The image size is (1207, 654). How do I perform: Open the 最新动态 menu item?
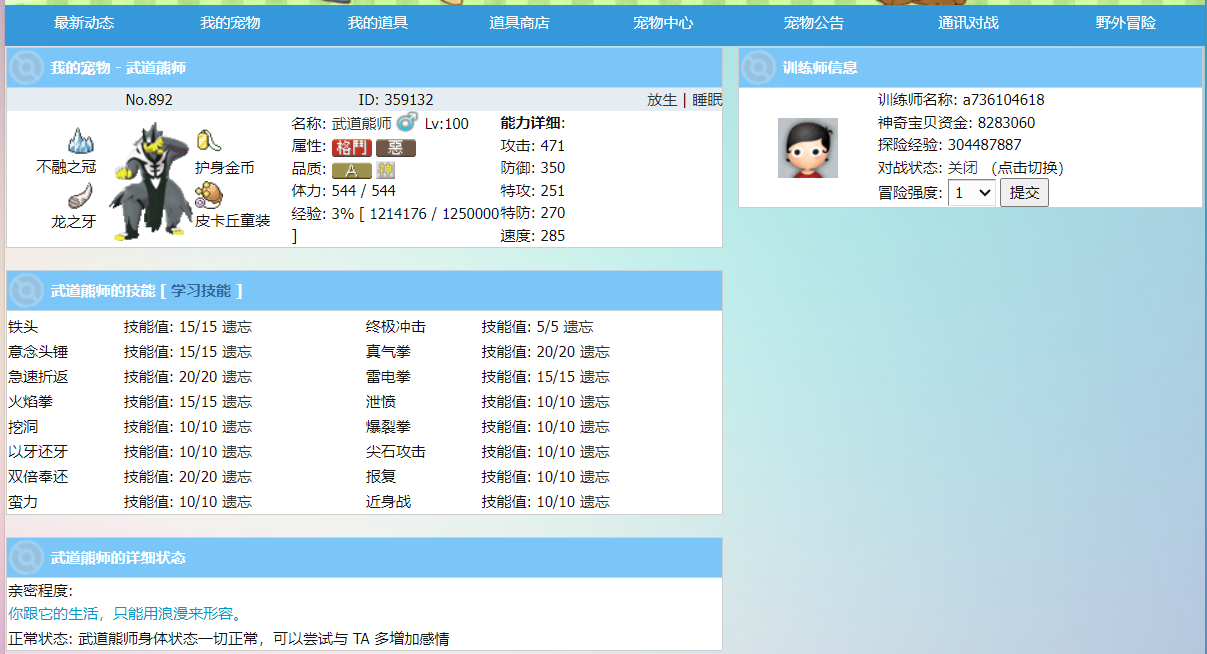point(84,23)
